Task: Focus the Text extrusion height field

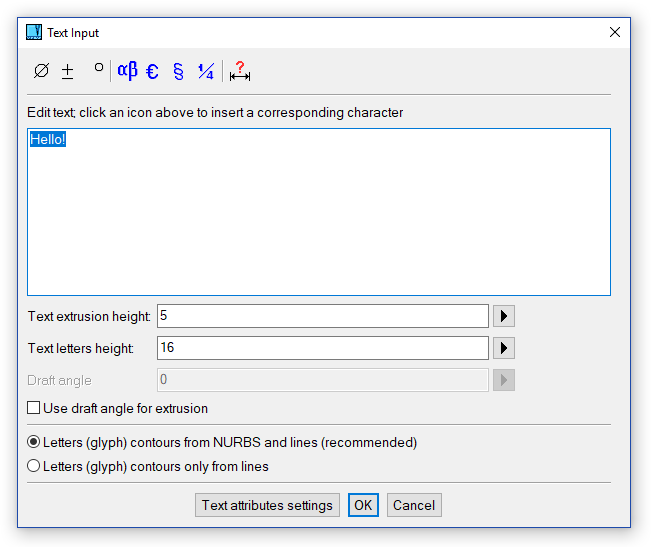Action: coord(322,316)
